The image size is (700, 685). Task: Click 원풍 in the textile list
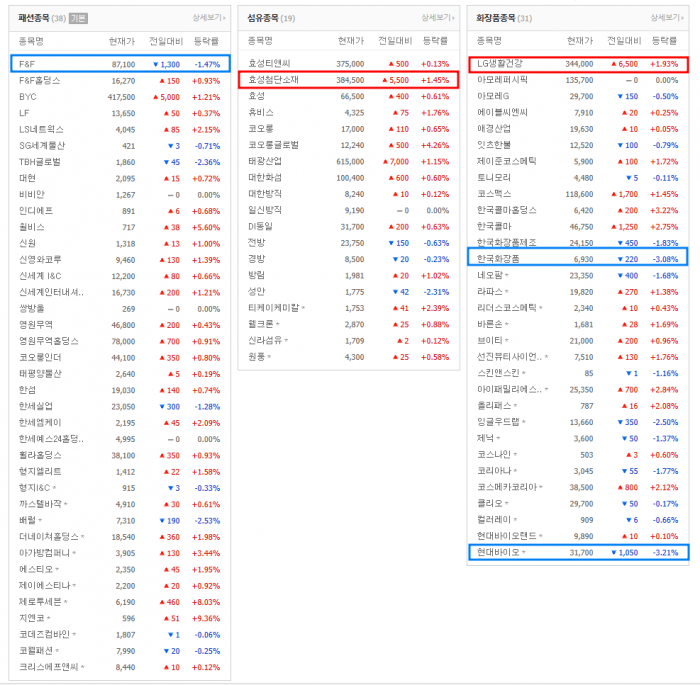[x=256, y=357]
